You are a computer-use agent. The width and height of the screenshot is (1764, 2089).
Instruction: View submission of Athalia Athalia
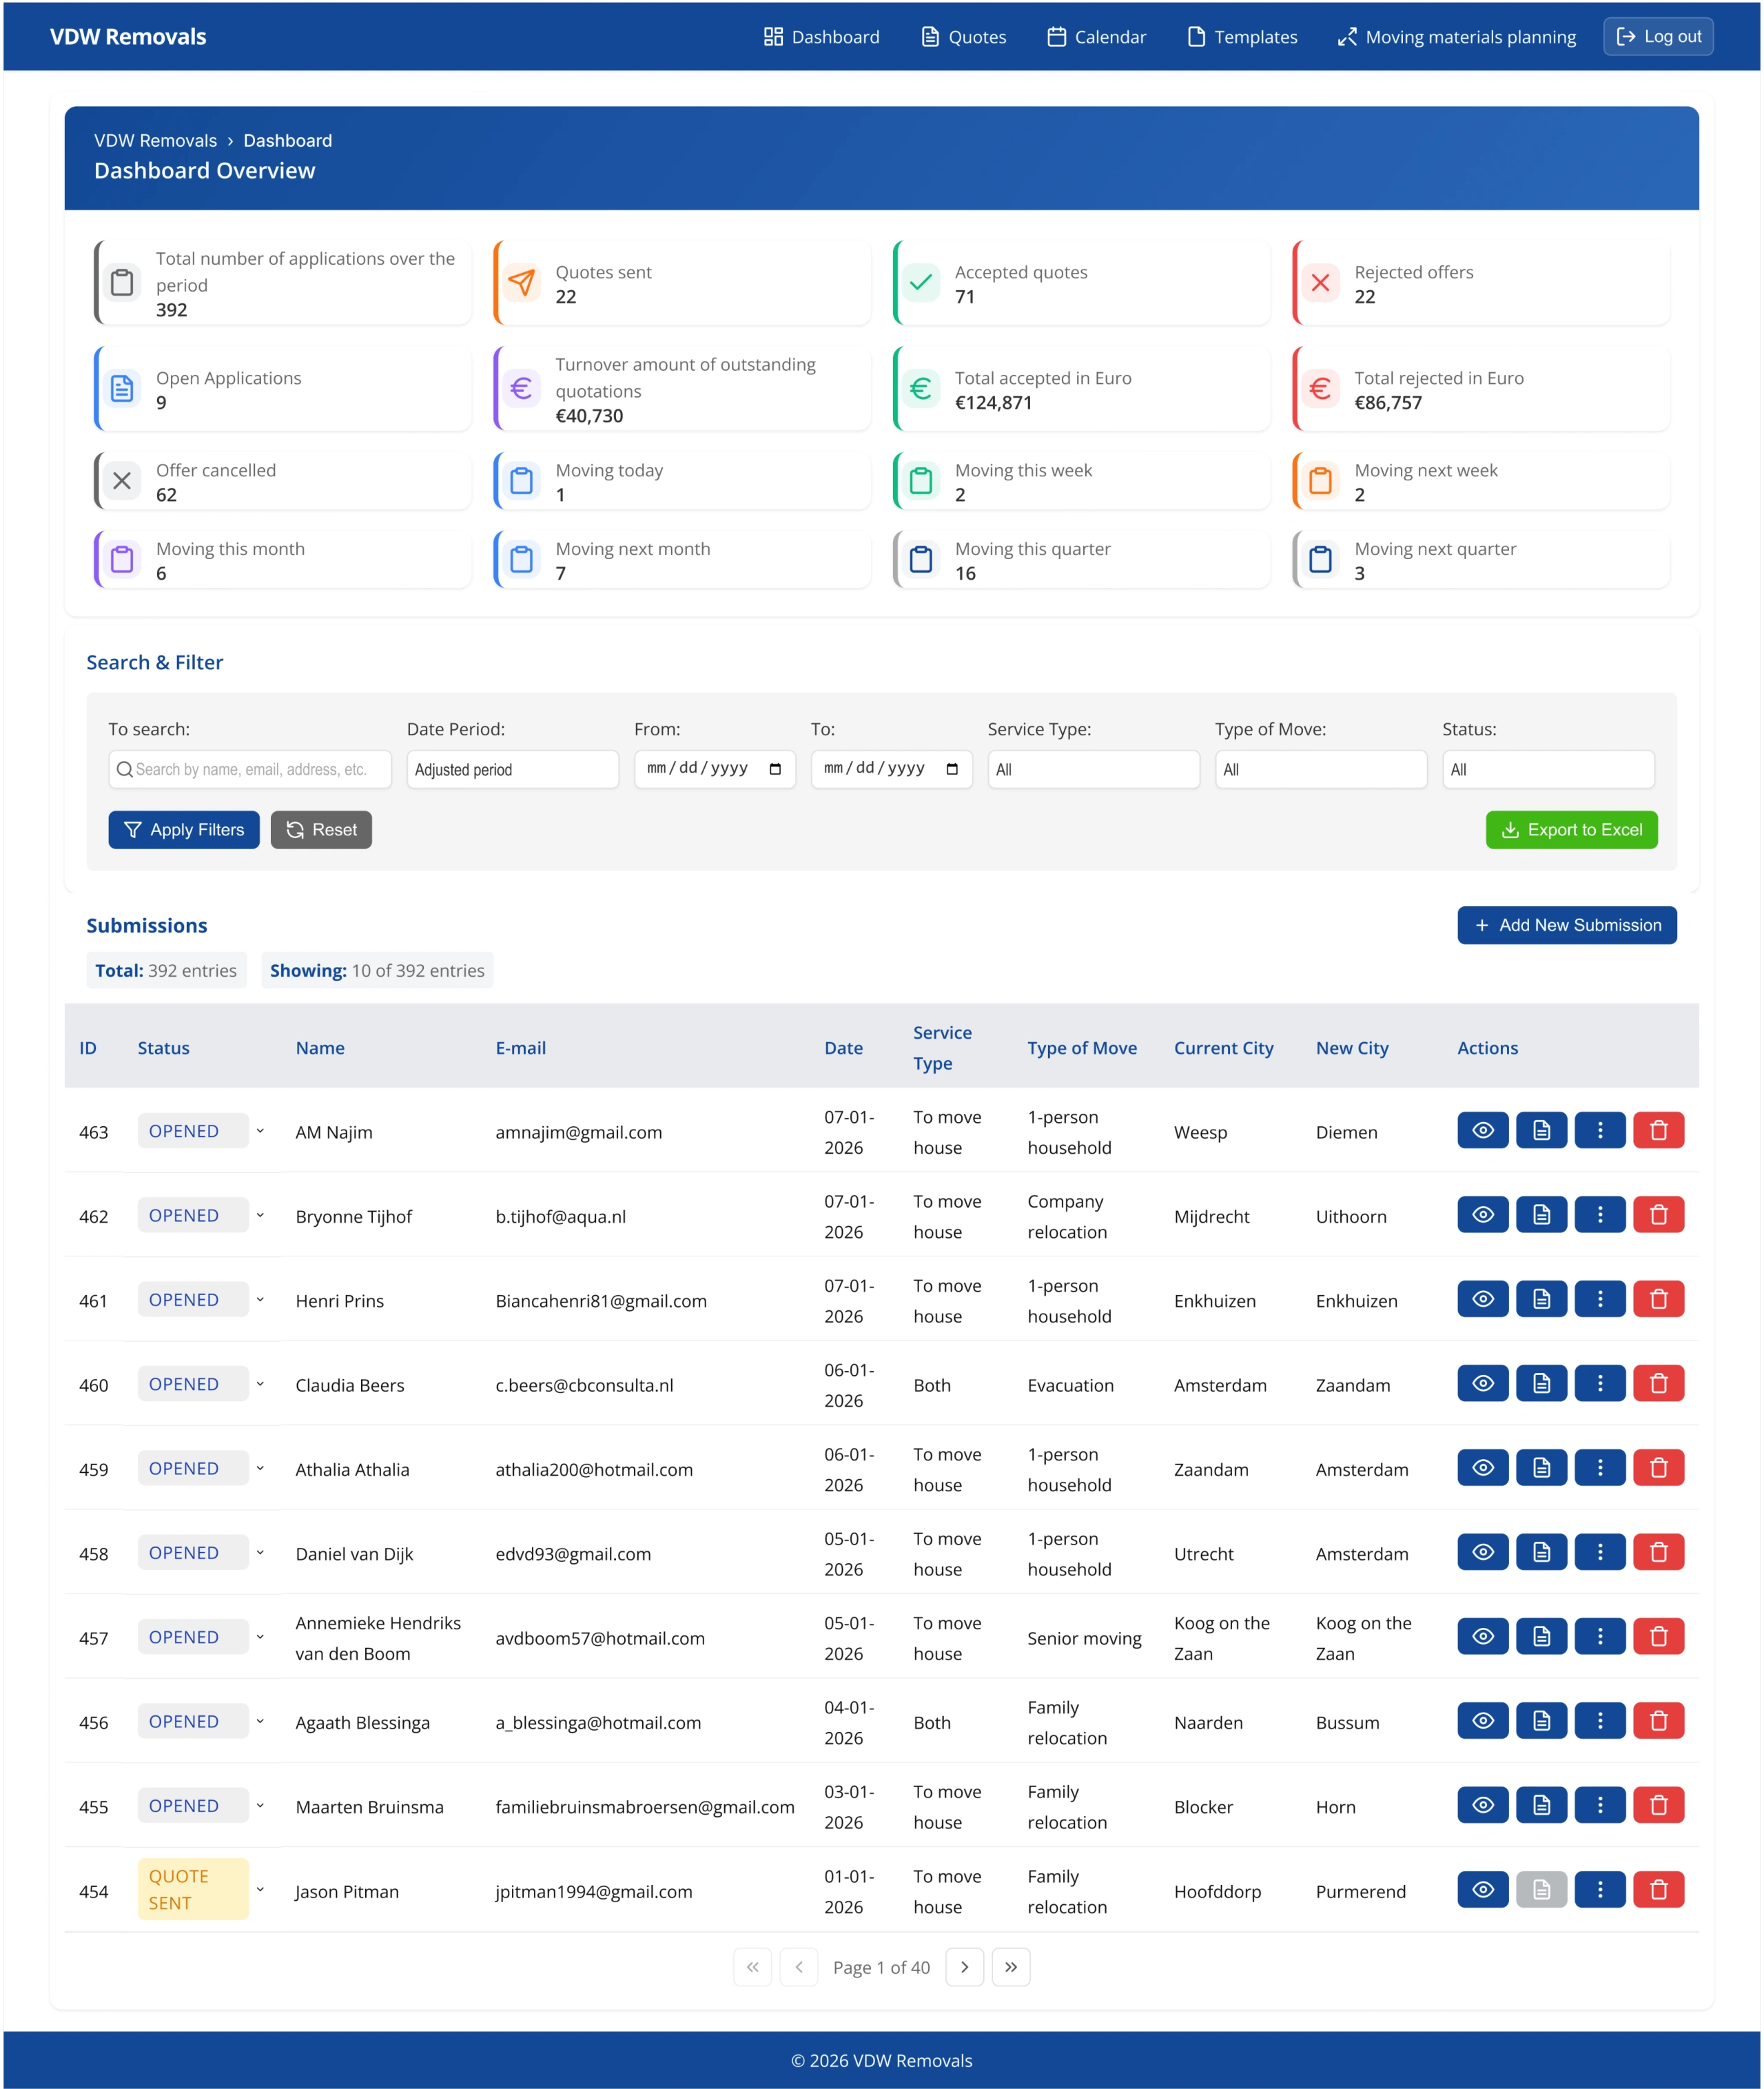[1482, 1467]
